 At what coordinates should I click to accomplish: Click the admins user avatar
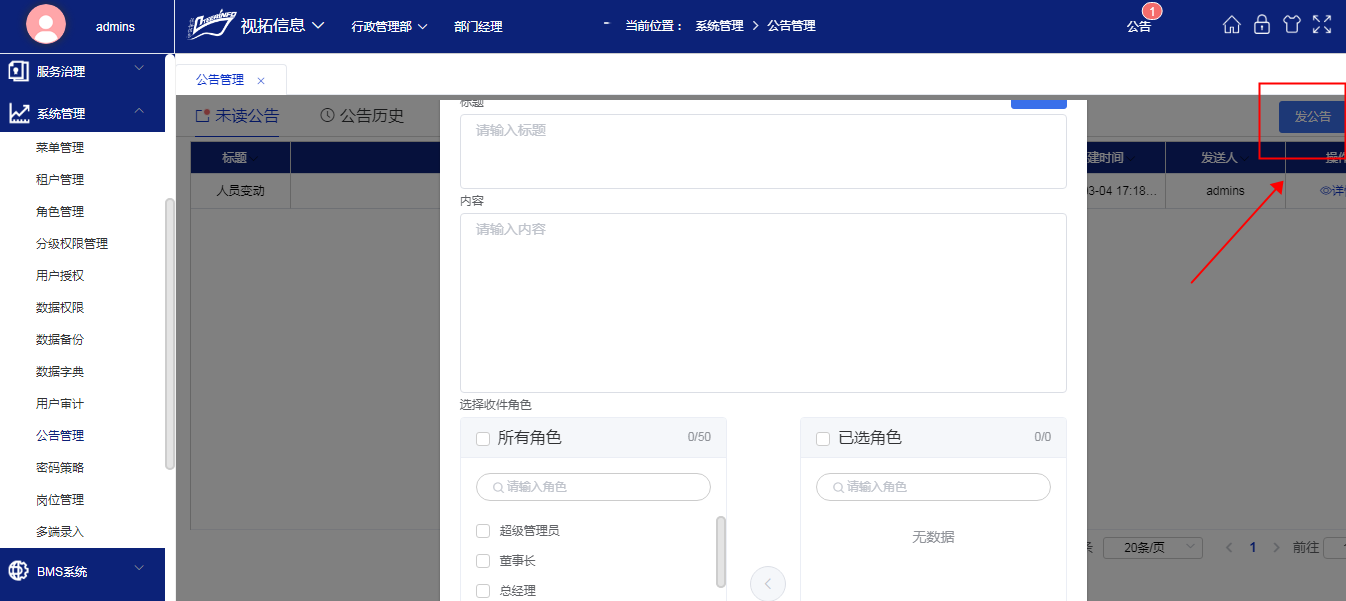pyautogui.click(x=46, y=26)
